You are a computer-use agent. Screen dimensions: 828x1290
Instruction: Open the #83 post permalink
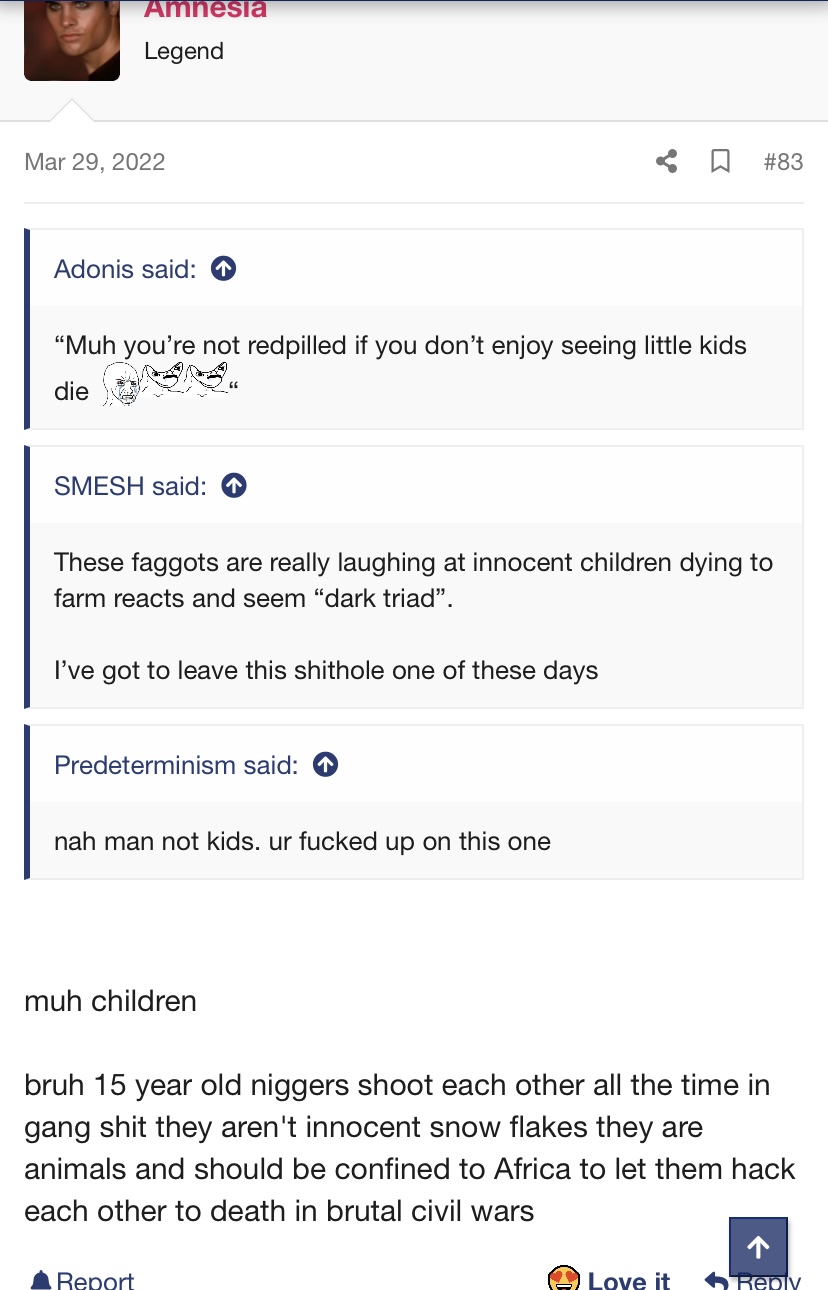click(x=783, y=161)
